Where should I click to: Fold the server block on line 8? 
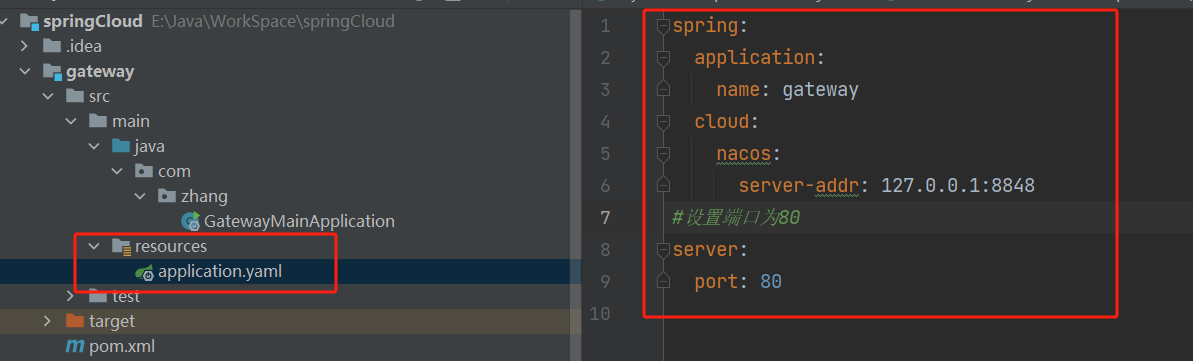(663, 250)
